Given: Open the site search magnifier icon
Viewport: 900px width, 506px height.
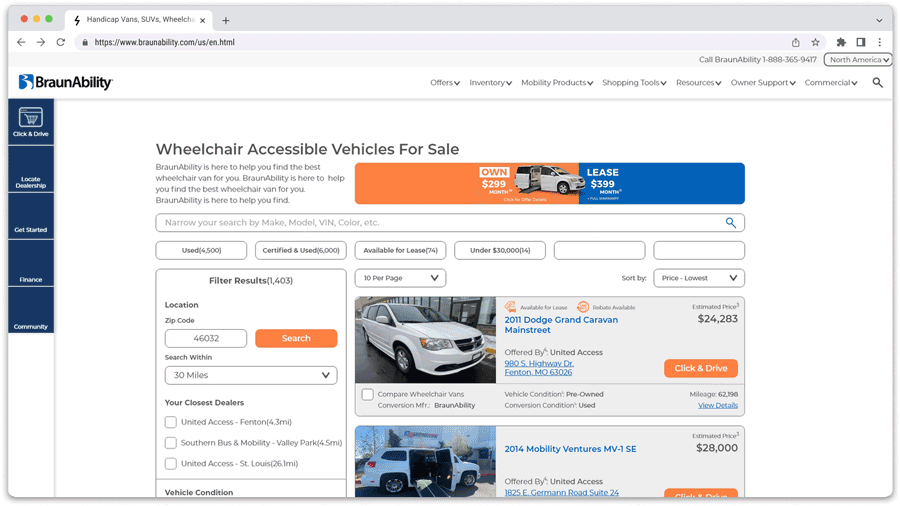Looking at the screenshot, I should coord(878,83).
